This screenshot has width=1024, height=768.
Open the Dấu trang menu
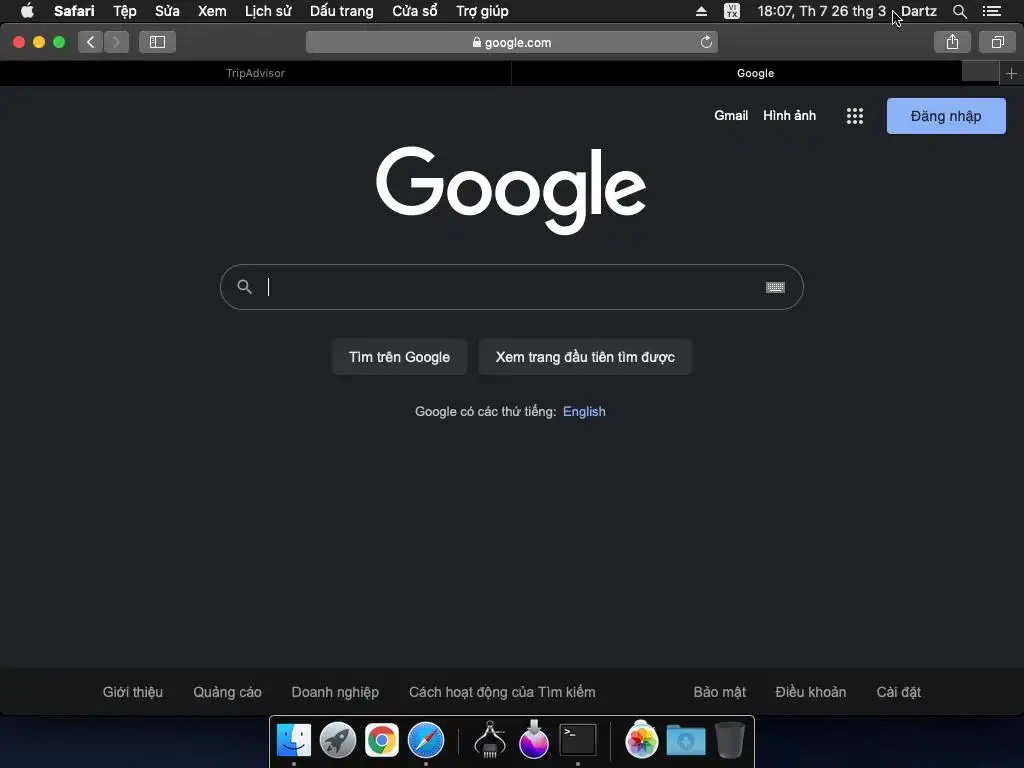tap(342, 11)
